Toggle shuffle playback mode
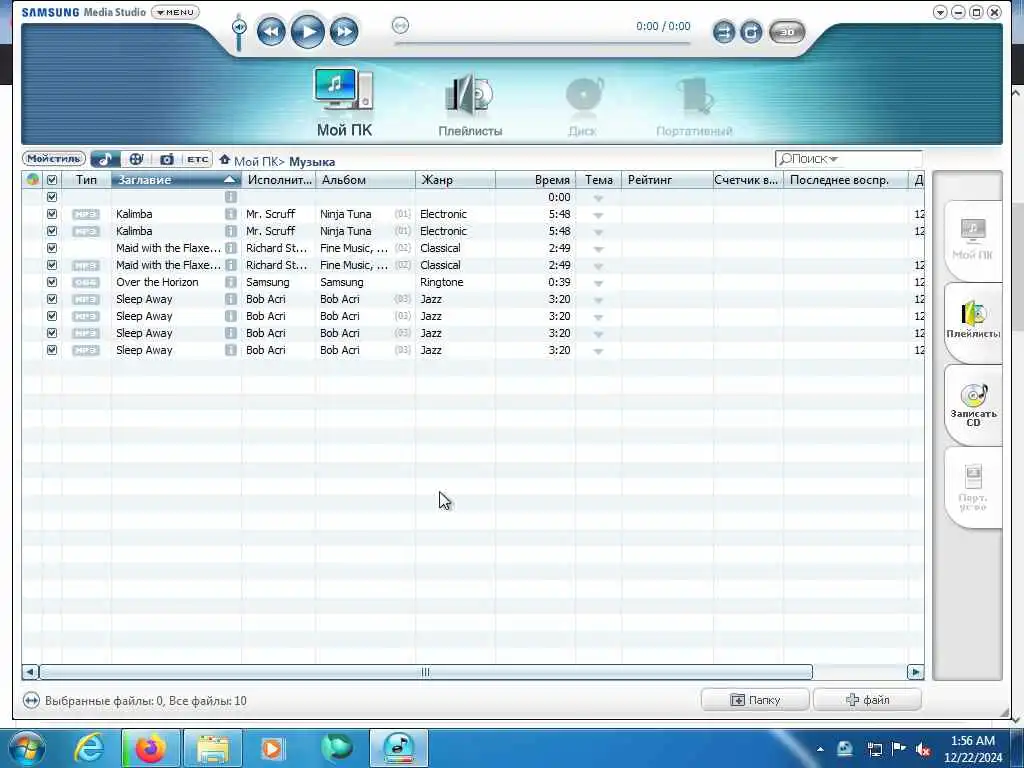Image resolution: width=1024 pixels, height=768 pixels. coord(723,31)
